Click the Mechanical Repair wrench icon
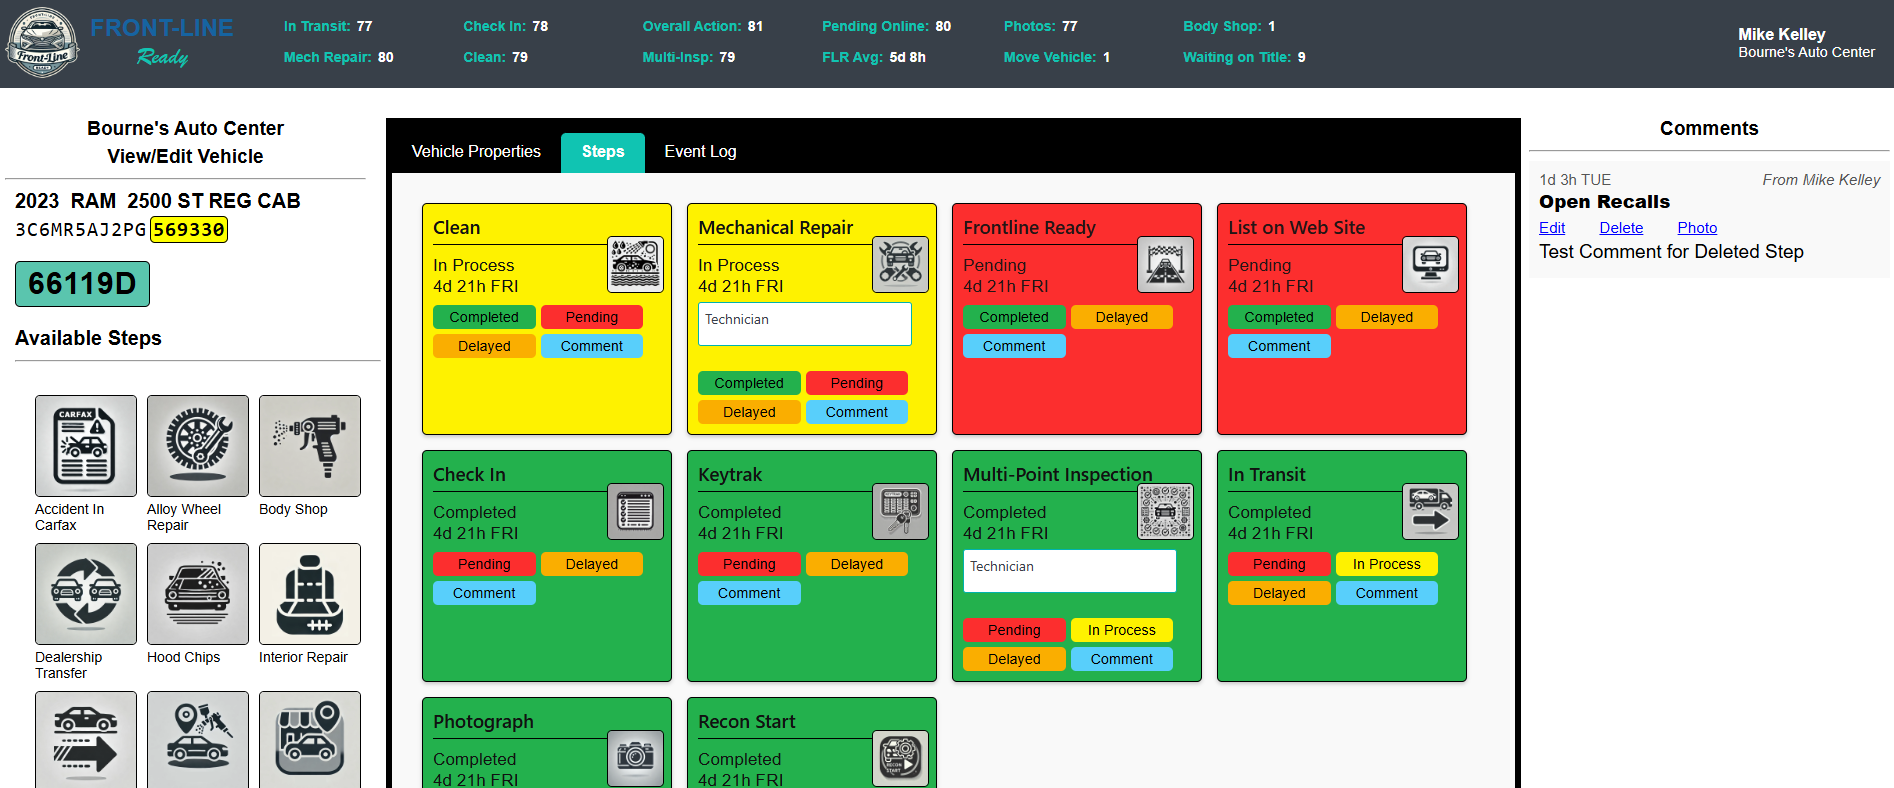This screenshot has width=1894, height=788. click(900, 265)
